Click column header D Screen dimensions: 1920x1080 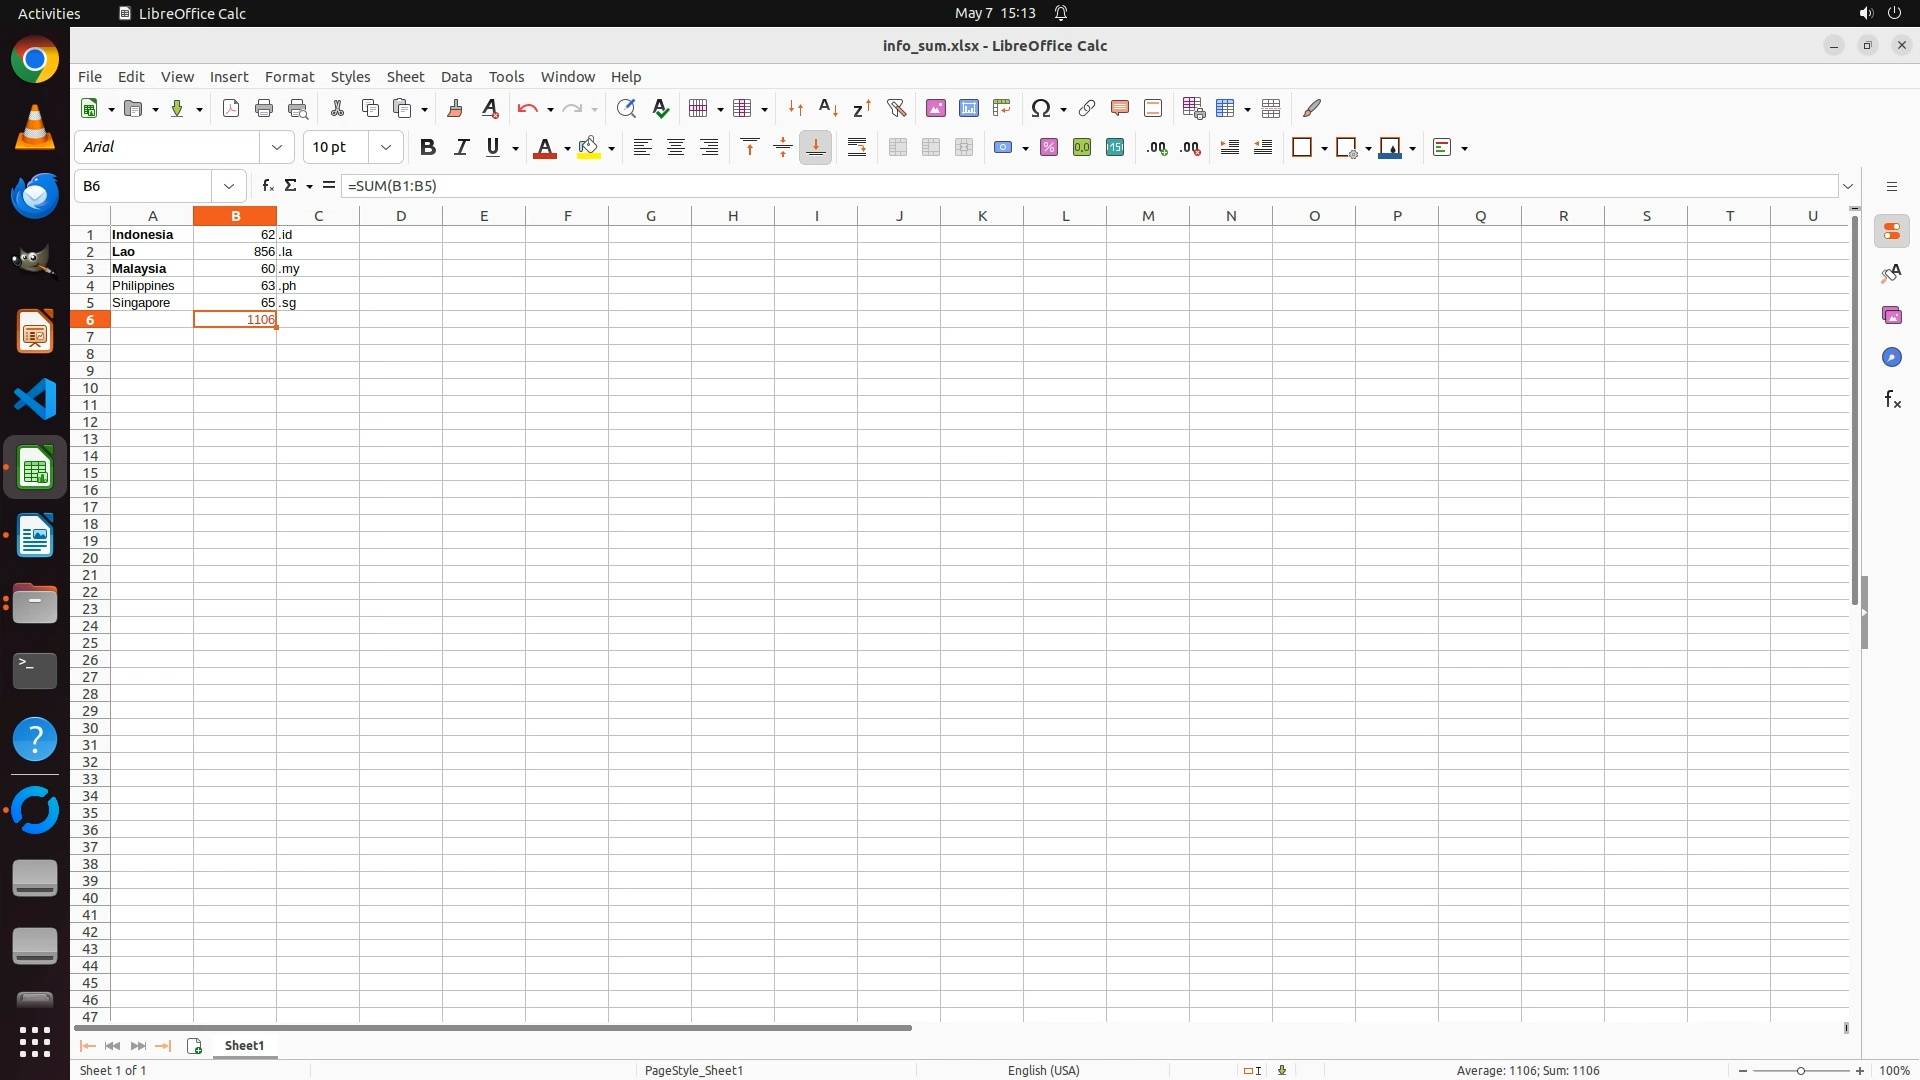[x=401, y=216]
